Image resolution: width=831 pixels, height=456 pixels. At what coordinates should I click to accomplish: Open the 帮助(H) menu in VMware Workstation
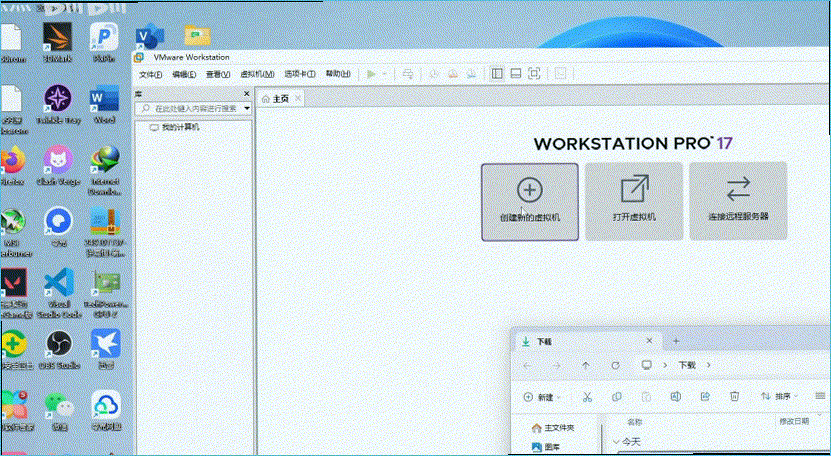(338, 74)
